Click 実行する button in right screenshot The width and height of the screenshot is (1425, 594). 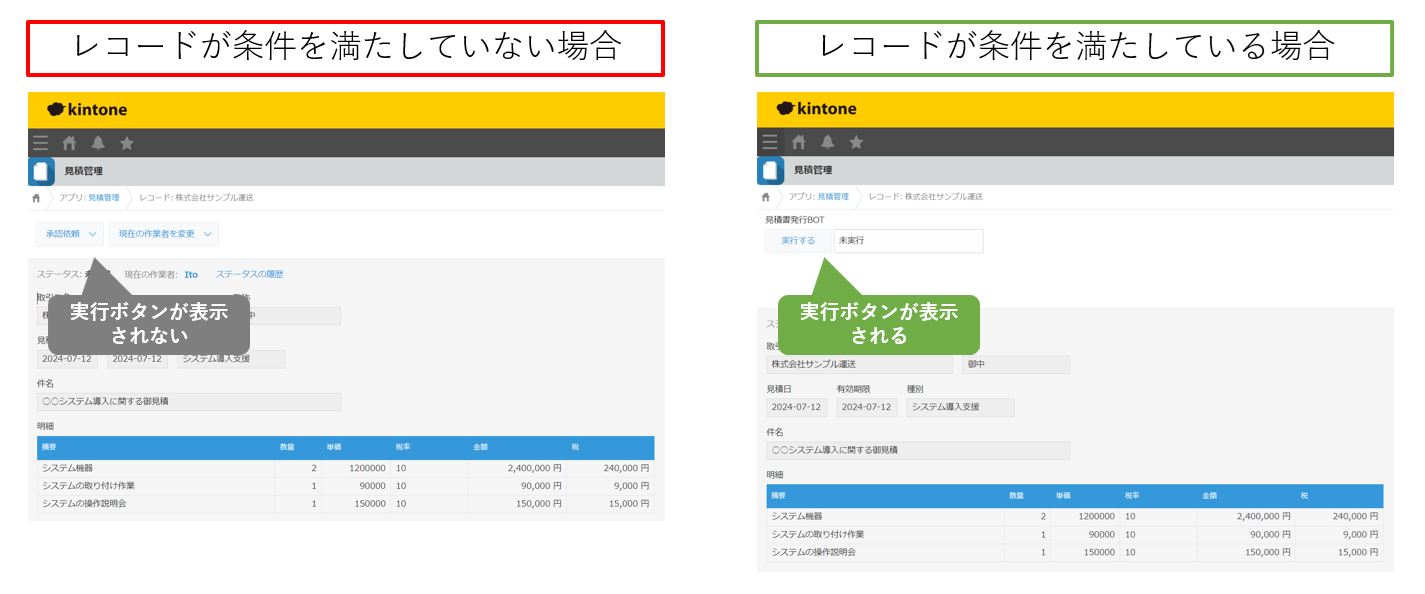point(798,241)
